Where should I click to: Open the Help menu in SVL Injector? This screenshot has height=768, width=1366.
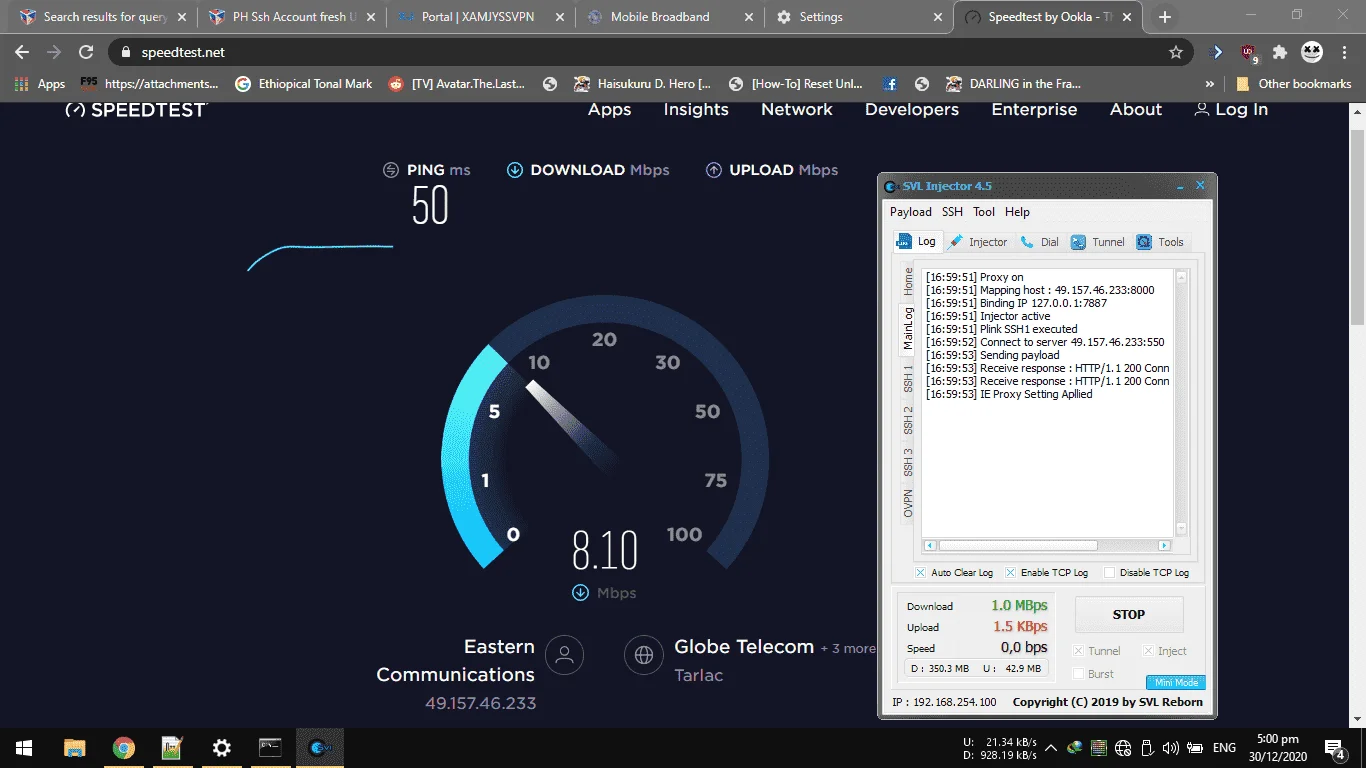tap(1017, 212)
